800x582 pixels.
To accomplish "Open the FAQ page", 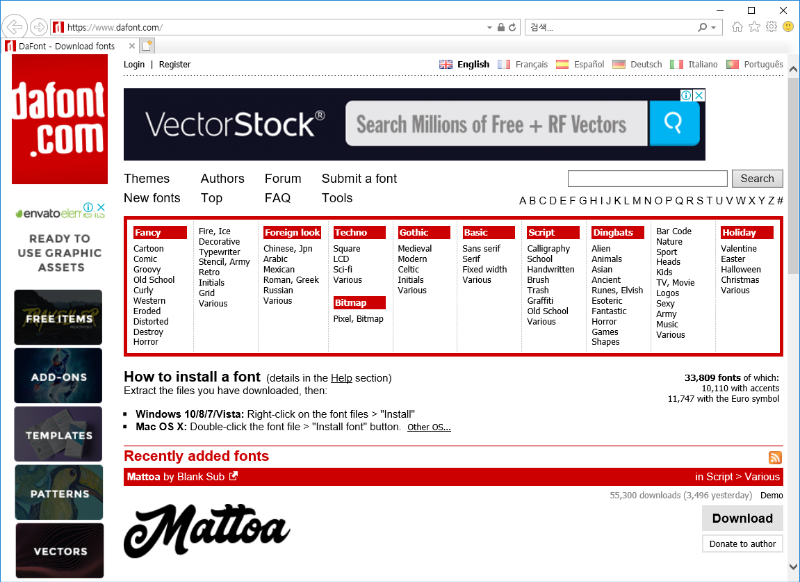I will click(x=278, y=198).
